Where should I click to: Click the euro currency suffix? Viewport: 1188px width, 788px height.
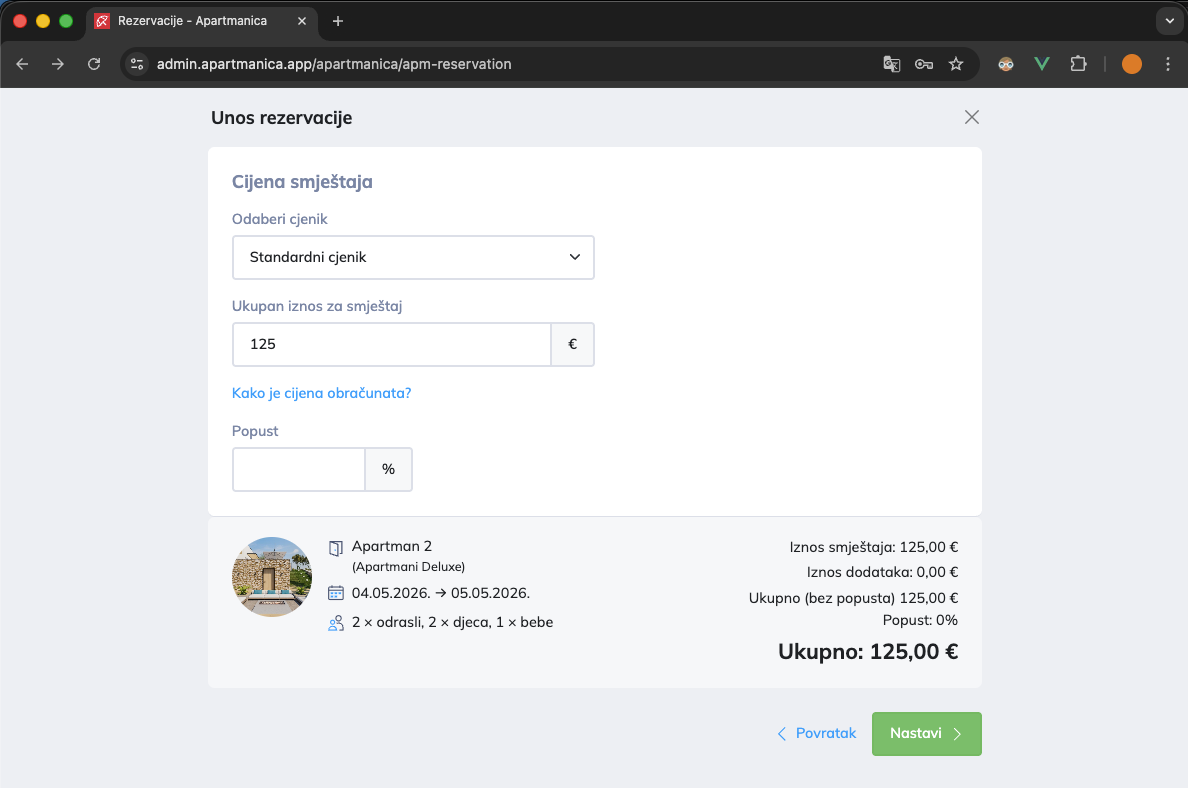[573, 345]
